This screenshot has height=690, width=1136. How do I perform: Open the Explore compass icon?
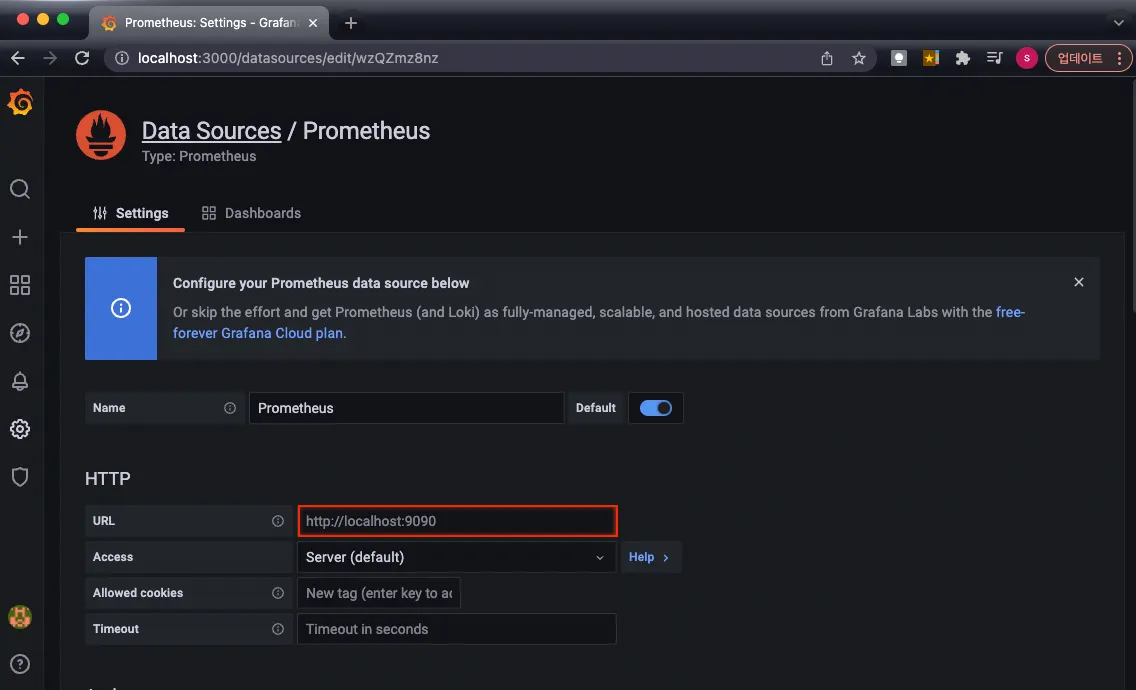20,333
